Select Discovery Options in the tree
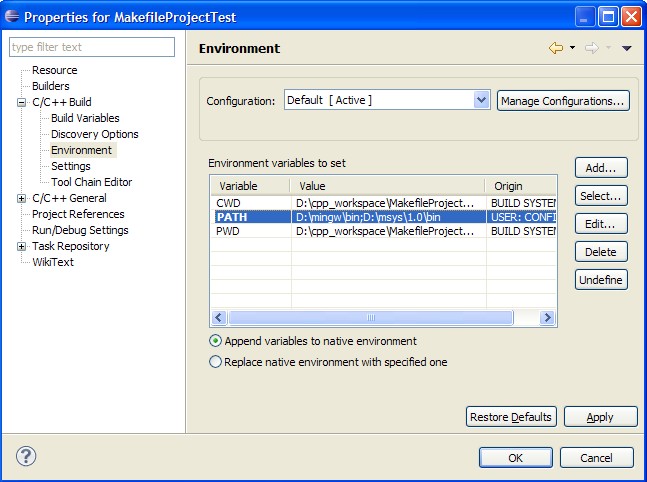Screen dimensions: 647x482 pyautogui.click(x=94, y=134)
